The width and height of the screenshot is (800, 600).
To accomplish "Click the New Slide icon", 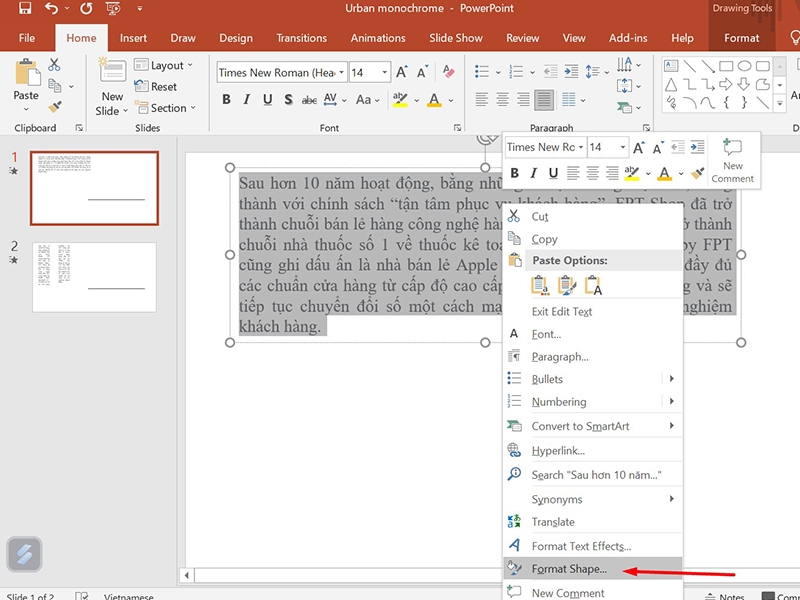I will 112,70.
